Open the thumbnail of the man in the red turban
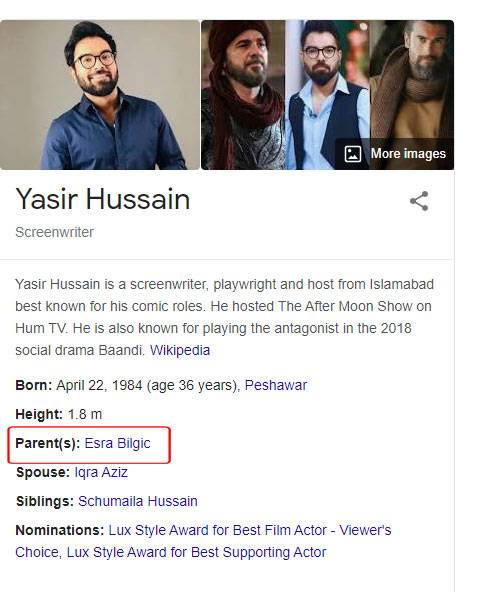Viewport: 477px width, 592px height. (243, 95)
